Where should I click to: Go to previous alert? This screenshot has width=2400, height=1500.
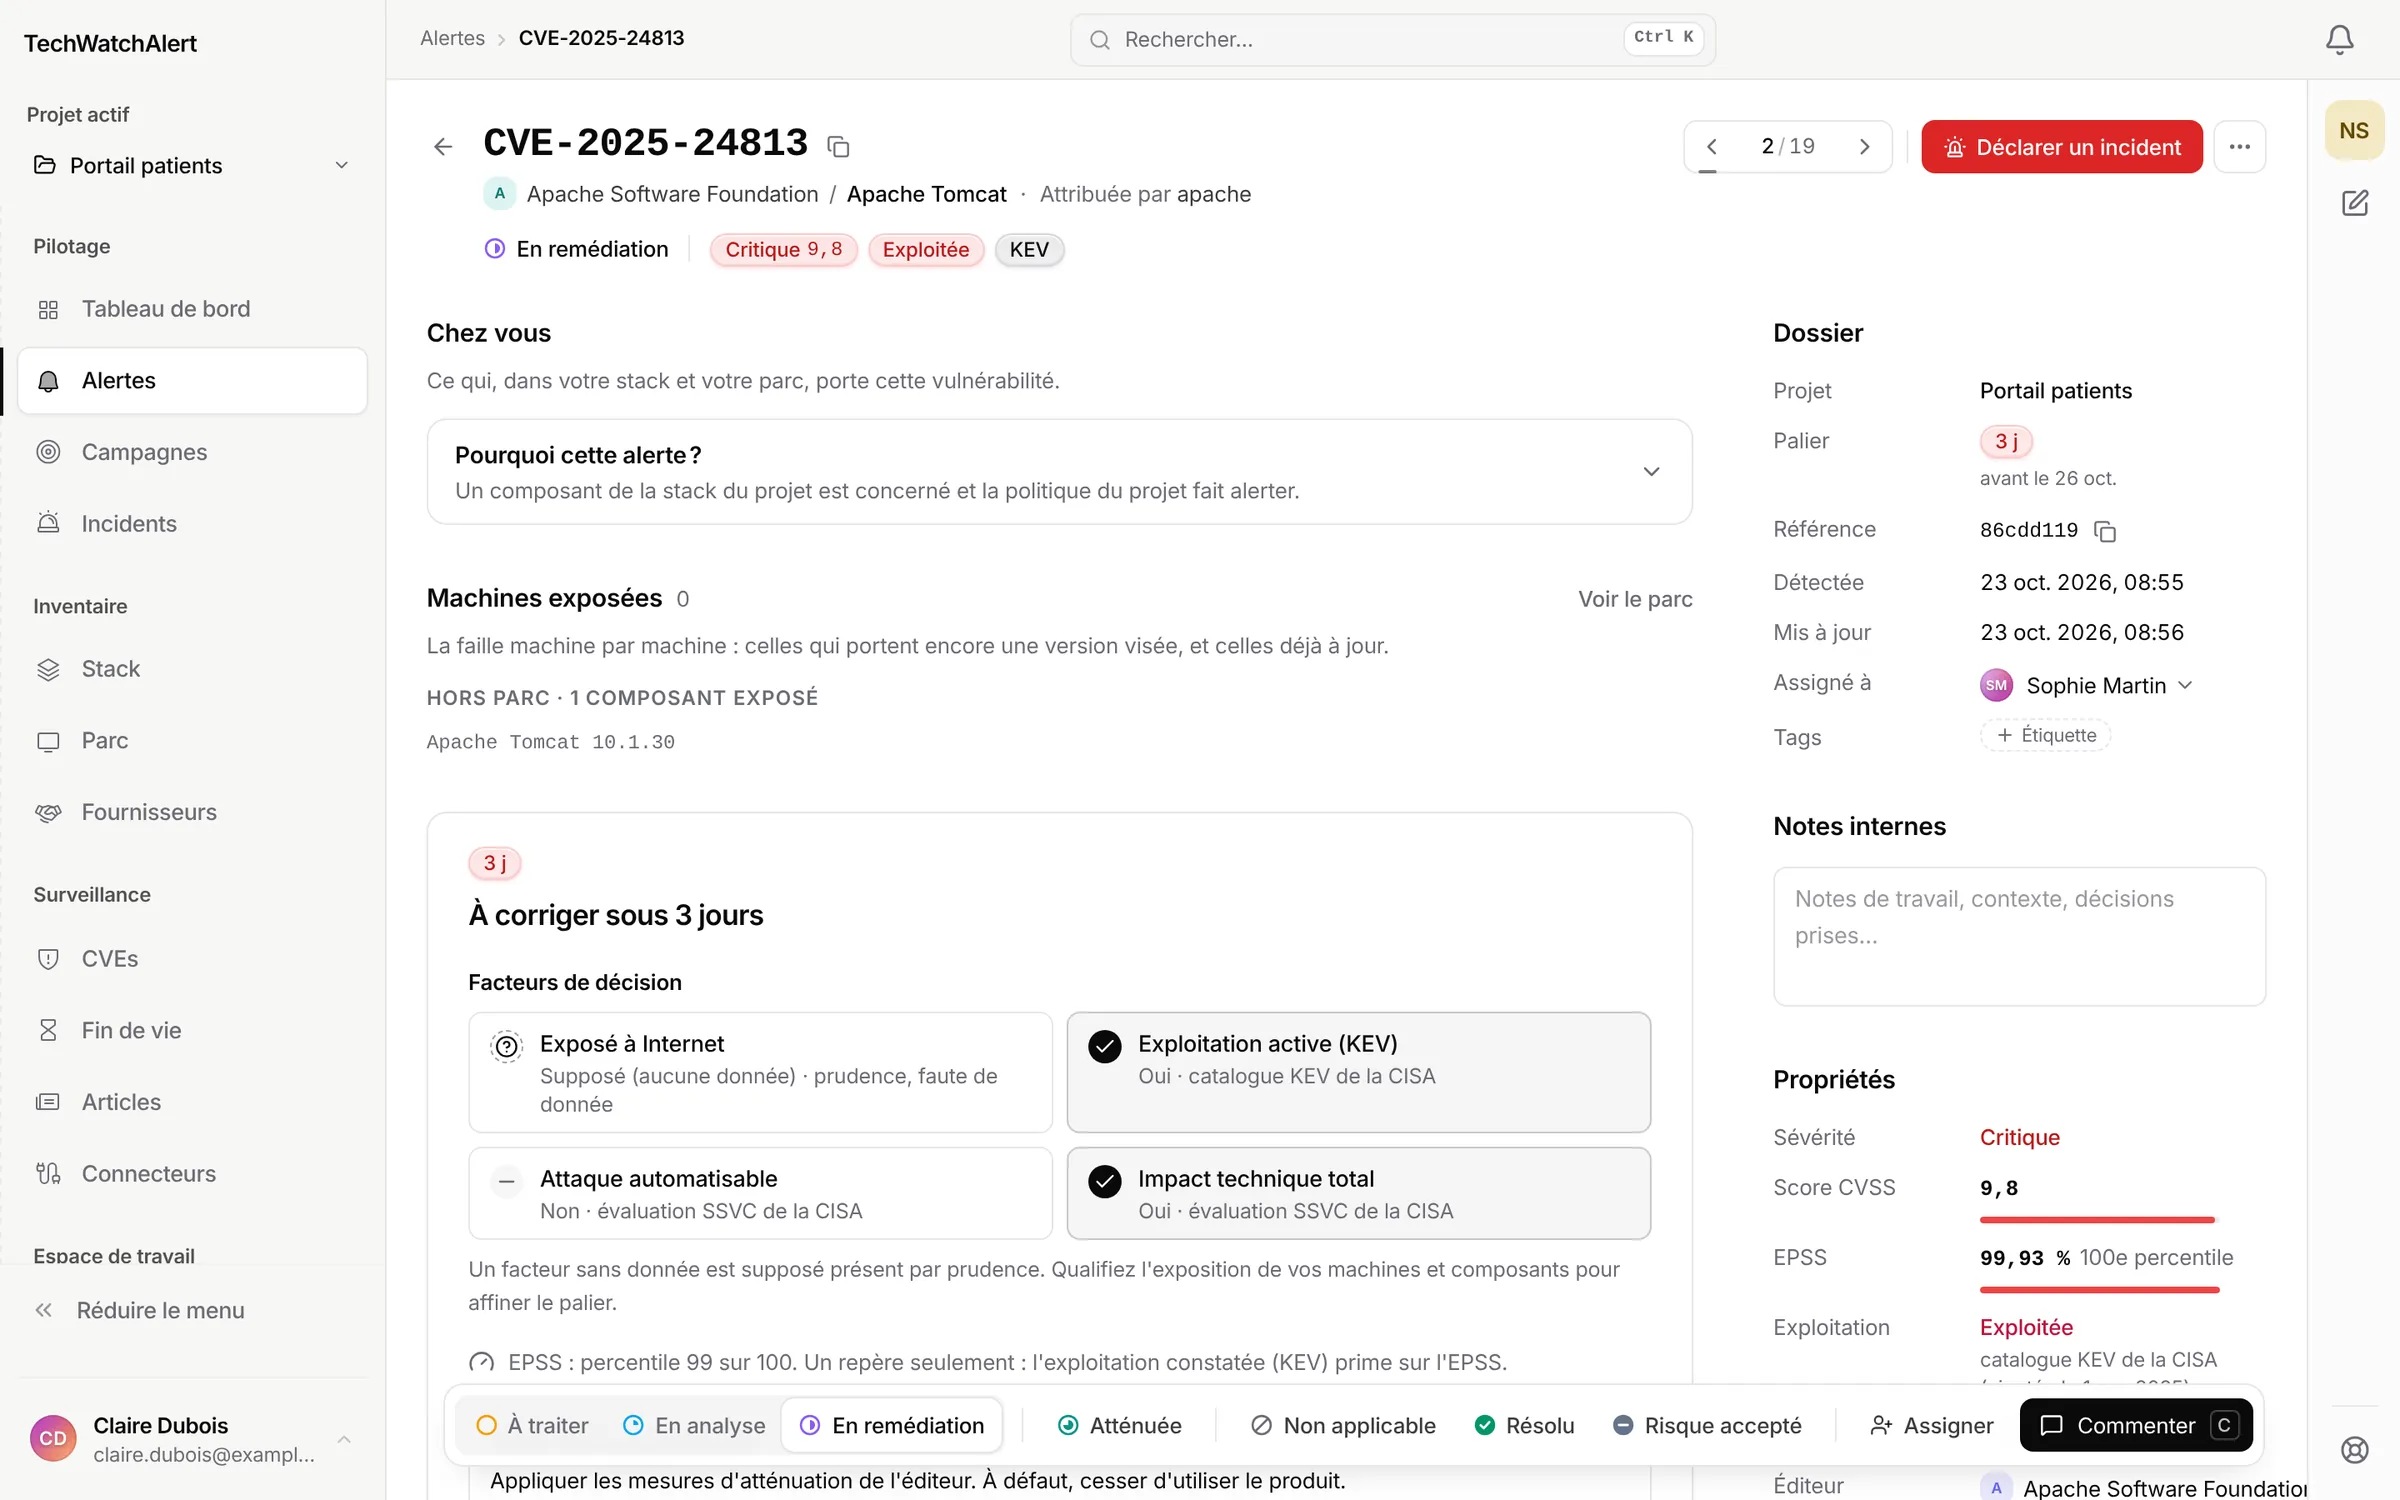pos(1712,147)
